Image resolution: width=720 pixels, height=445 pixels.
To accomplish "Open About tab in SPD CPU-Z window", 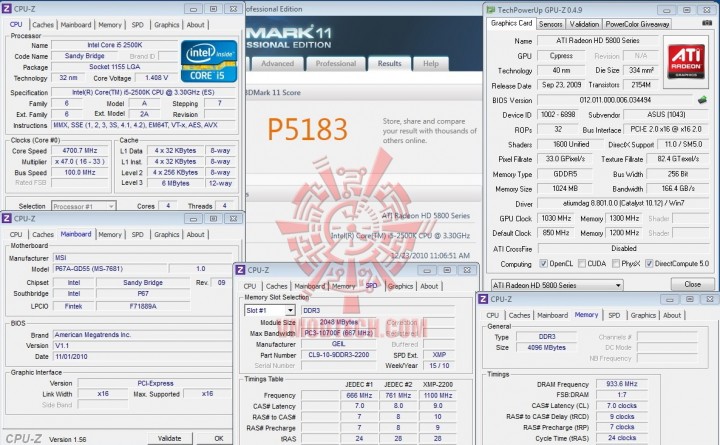I will pos(429,286).
